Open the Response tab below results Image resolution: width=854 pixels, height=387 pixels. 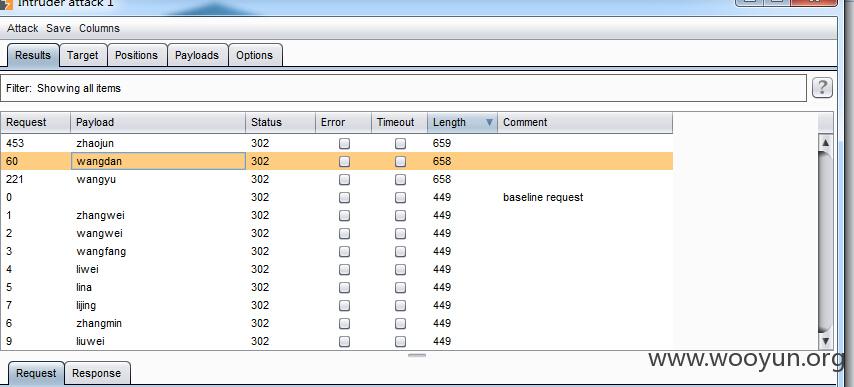pyautogui.click(x=96, y=373)
